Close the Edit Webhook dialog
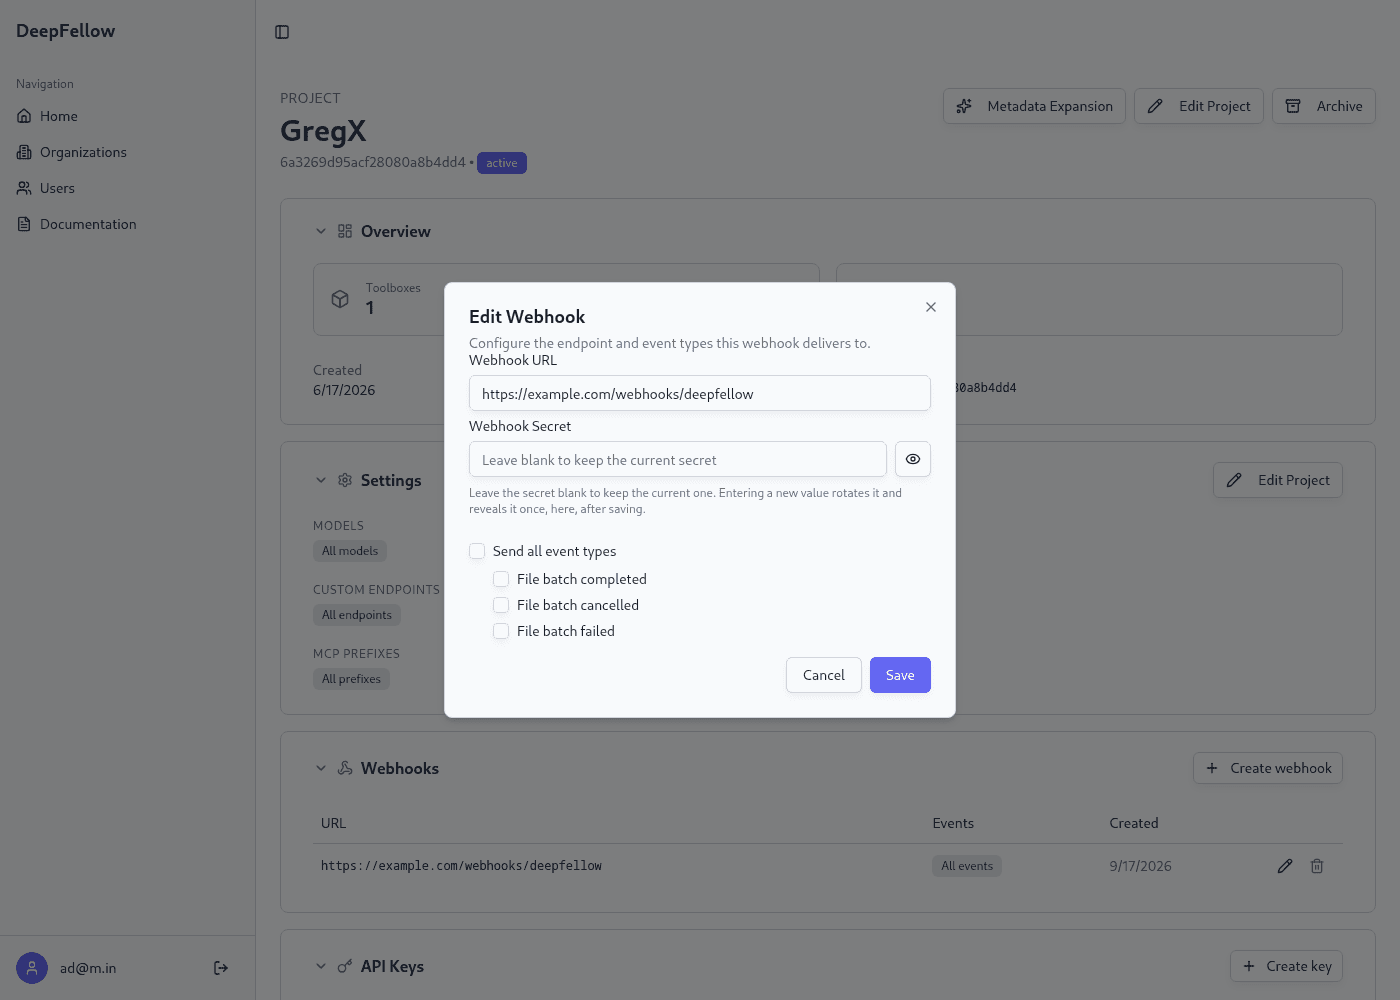Viewport: 1400px width, 1000px height. click(931, 307)
